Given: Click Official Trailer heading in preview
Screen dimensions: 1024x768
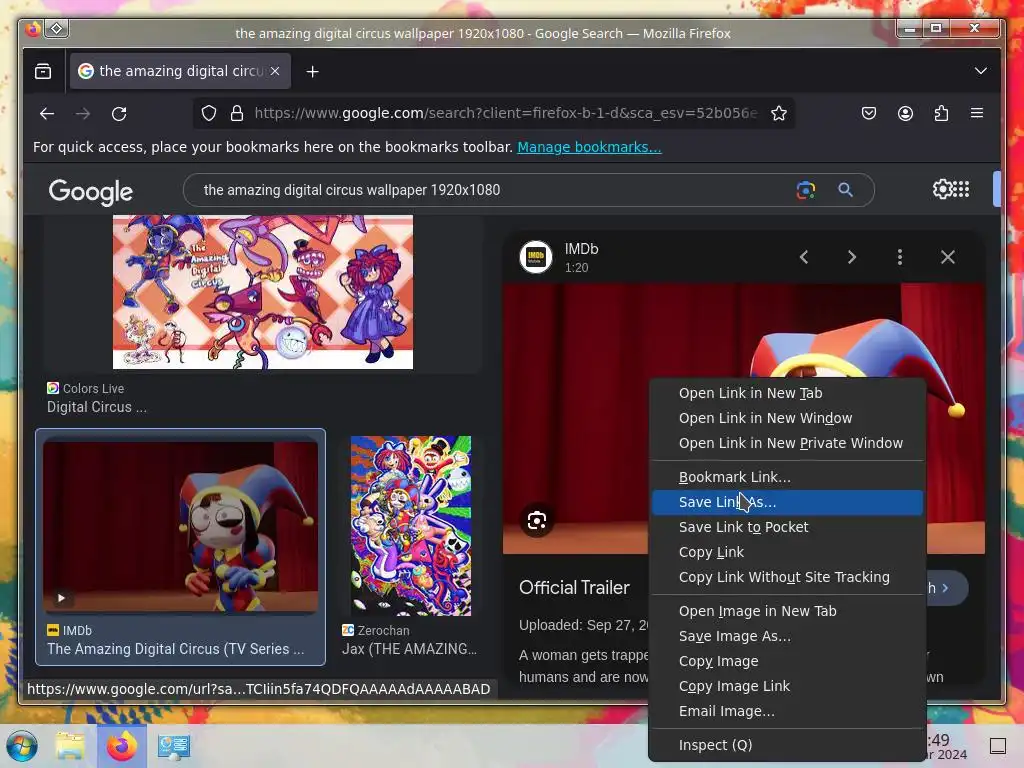Looking at the screenshot, I should 574,588.
